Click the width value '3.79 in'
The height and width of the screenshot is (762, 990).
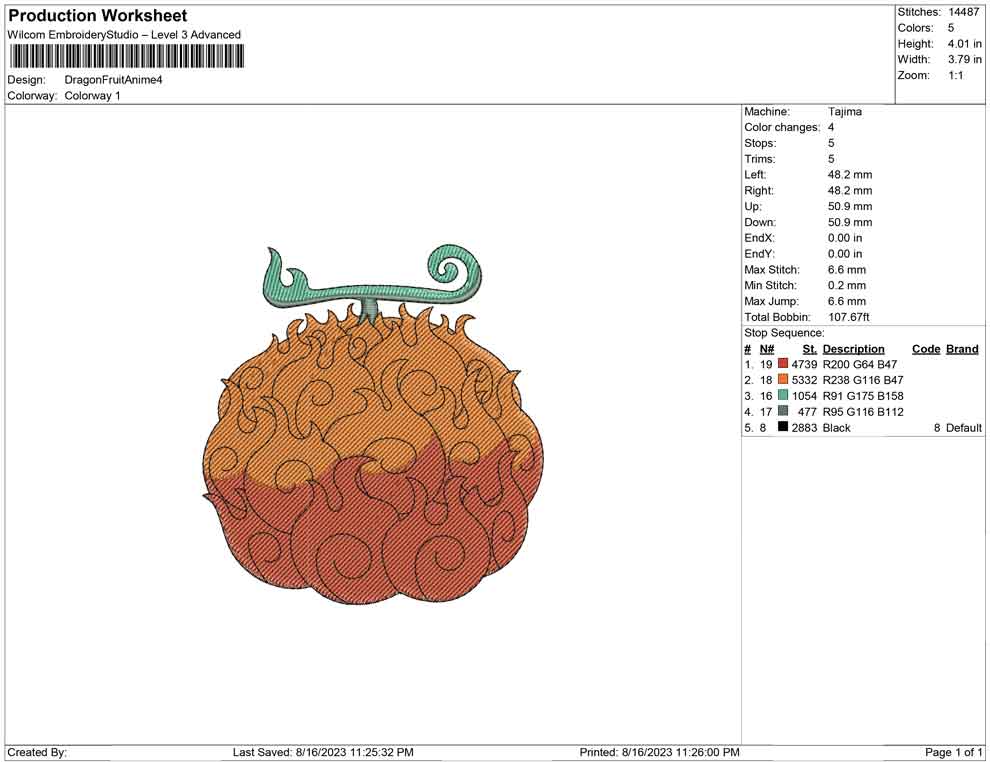(964, 59)
